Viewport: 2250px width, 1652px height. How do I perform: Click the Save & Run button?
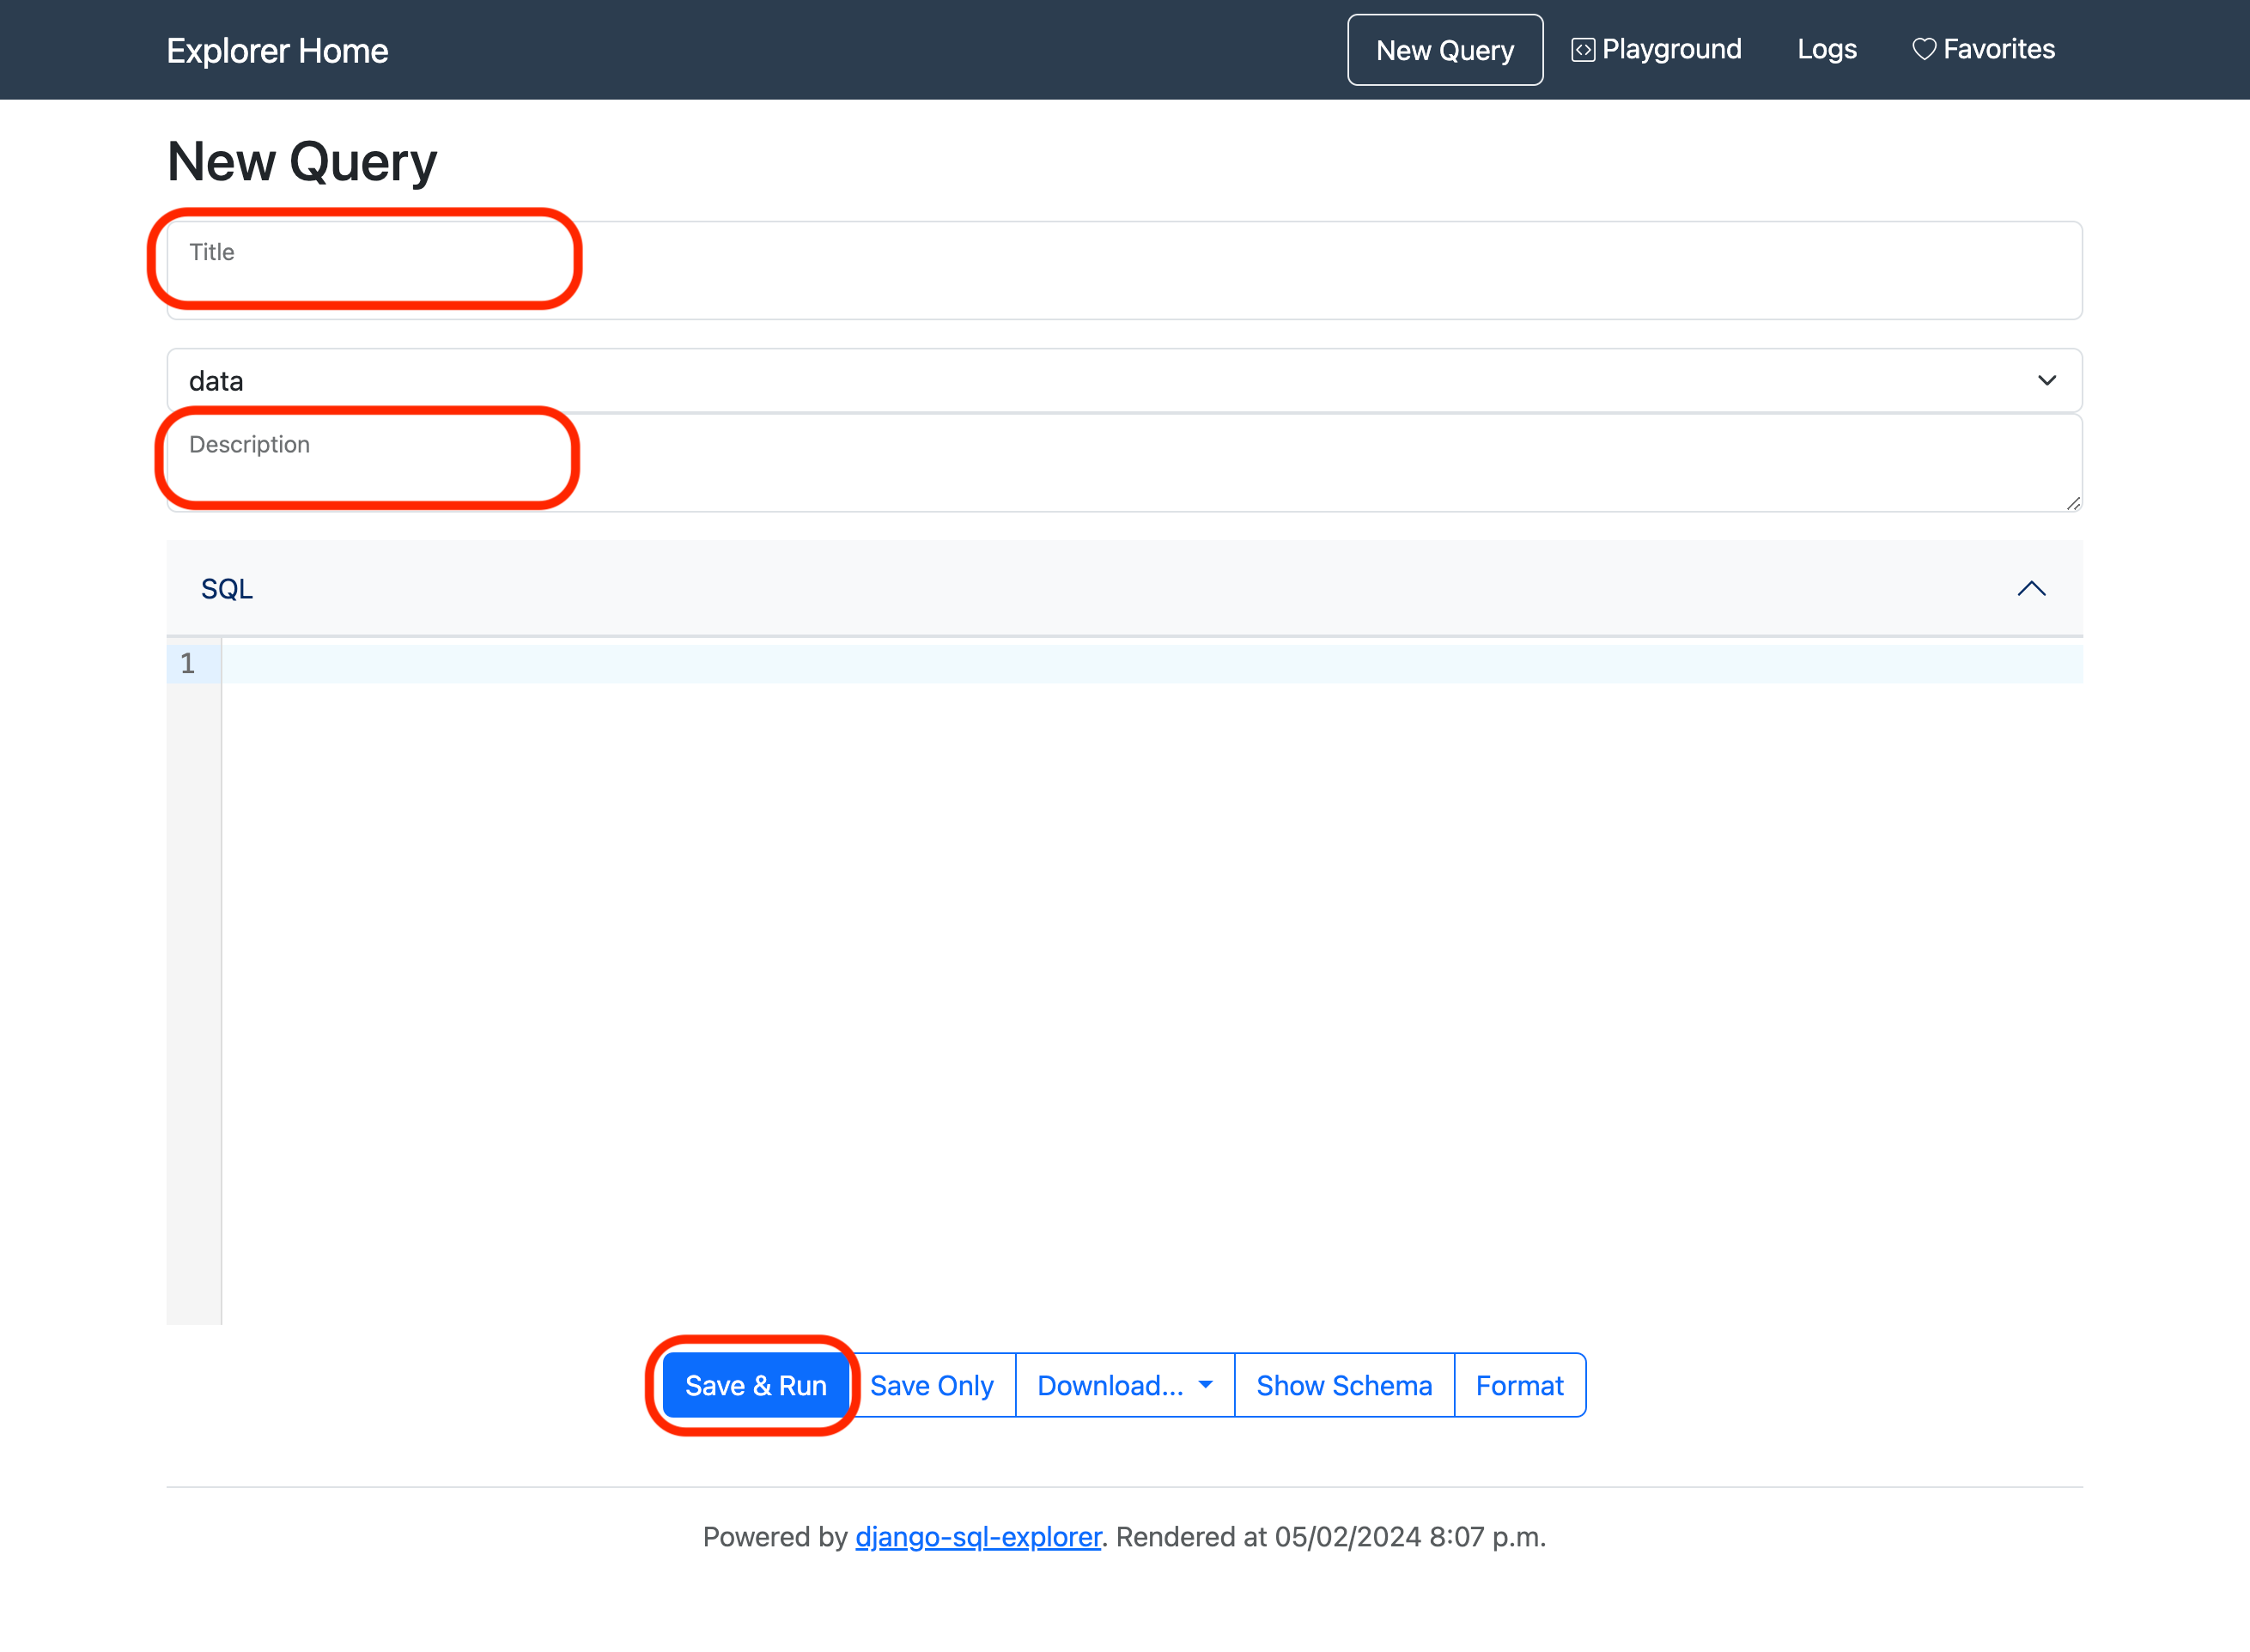coord(755,1385)
